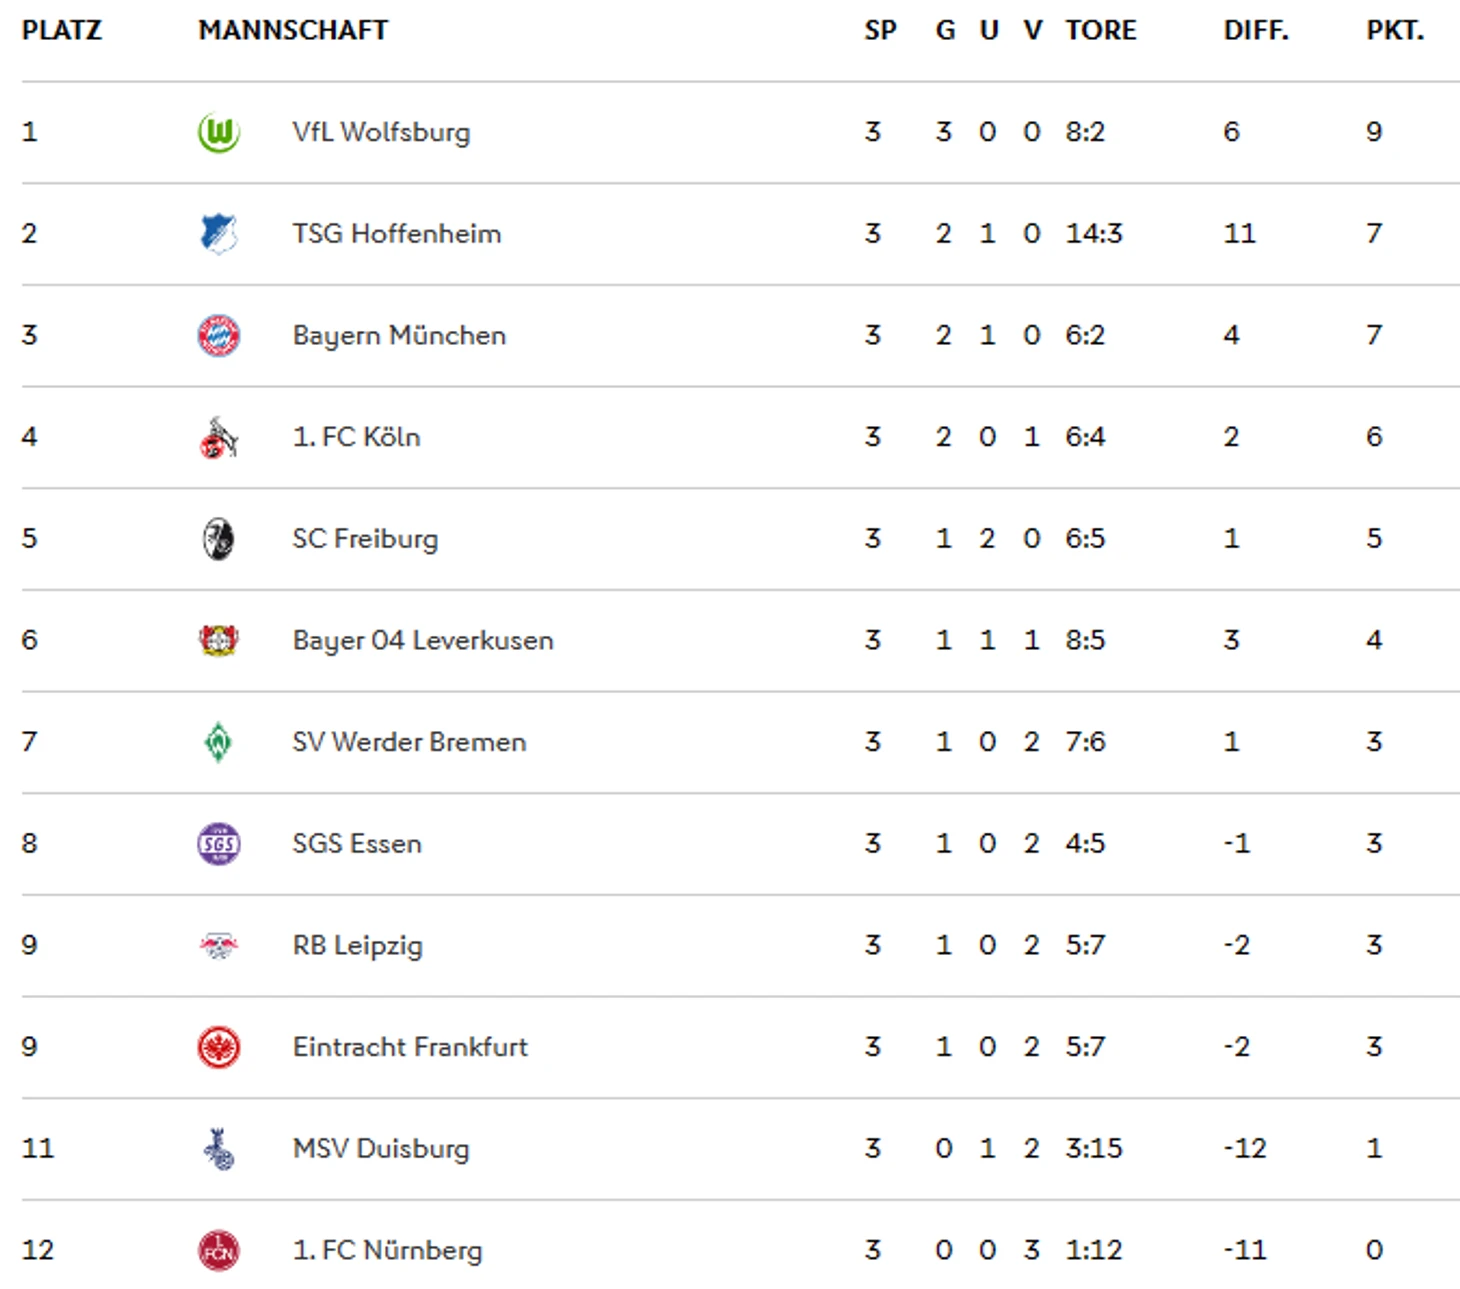Screen dimensions: 1460x1289
Task: Open the TSG Hoffenheim team name link
Action: [x=397, y=234]
